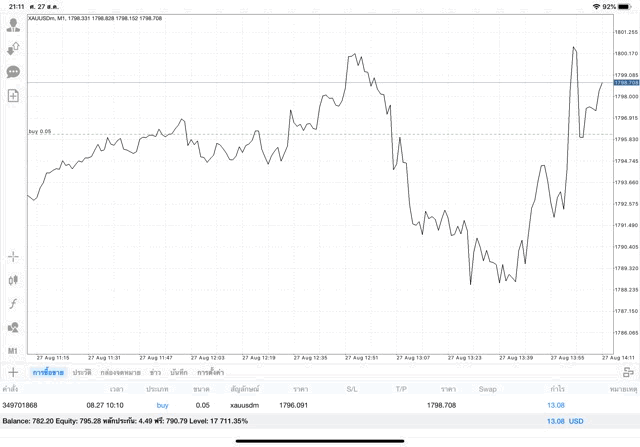Open the candlestick chart type icon
Image resolution: width=640 pixels, height=447 pixels.
coord(13,280)
